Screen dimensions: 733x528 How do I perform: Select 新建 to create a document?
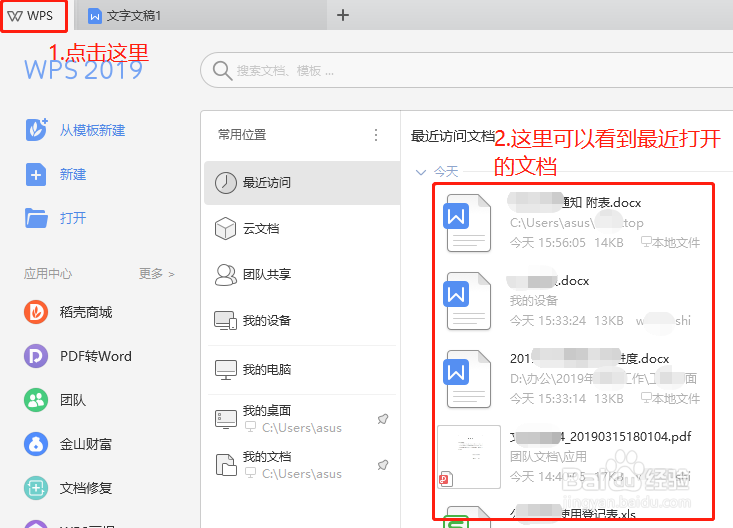pyautogui.click(x=73, y=174)
